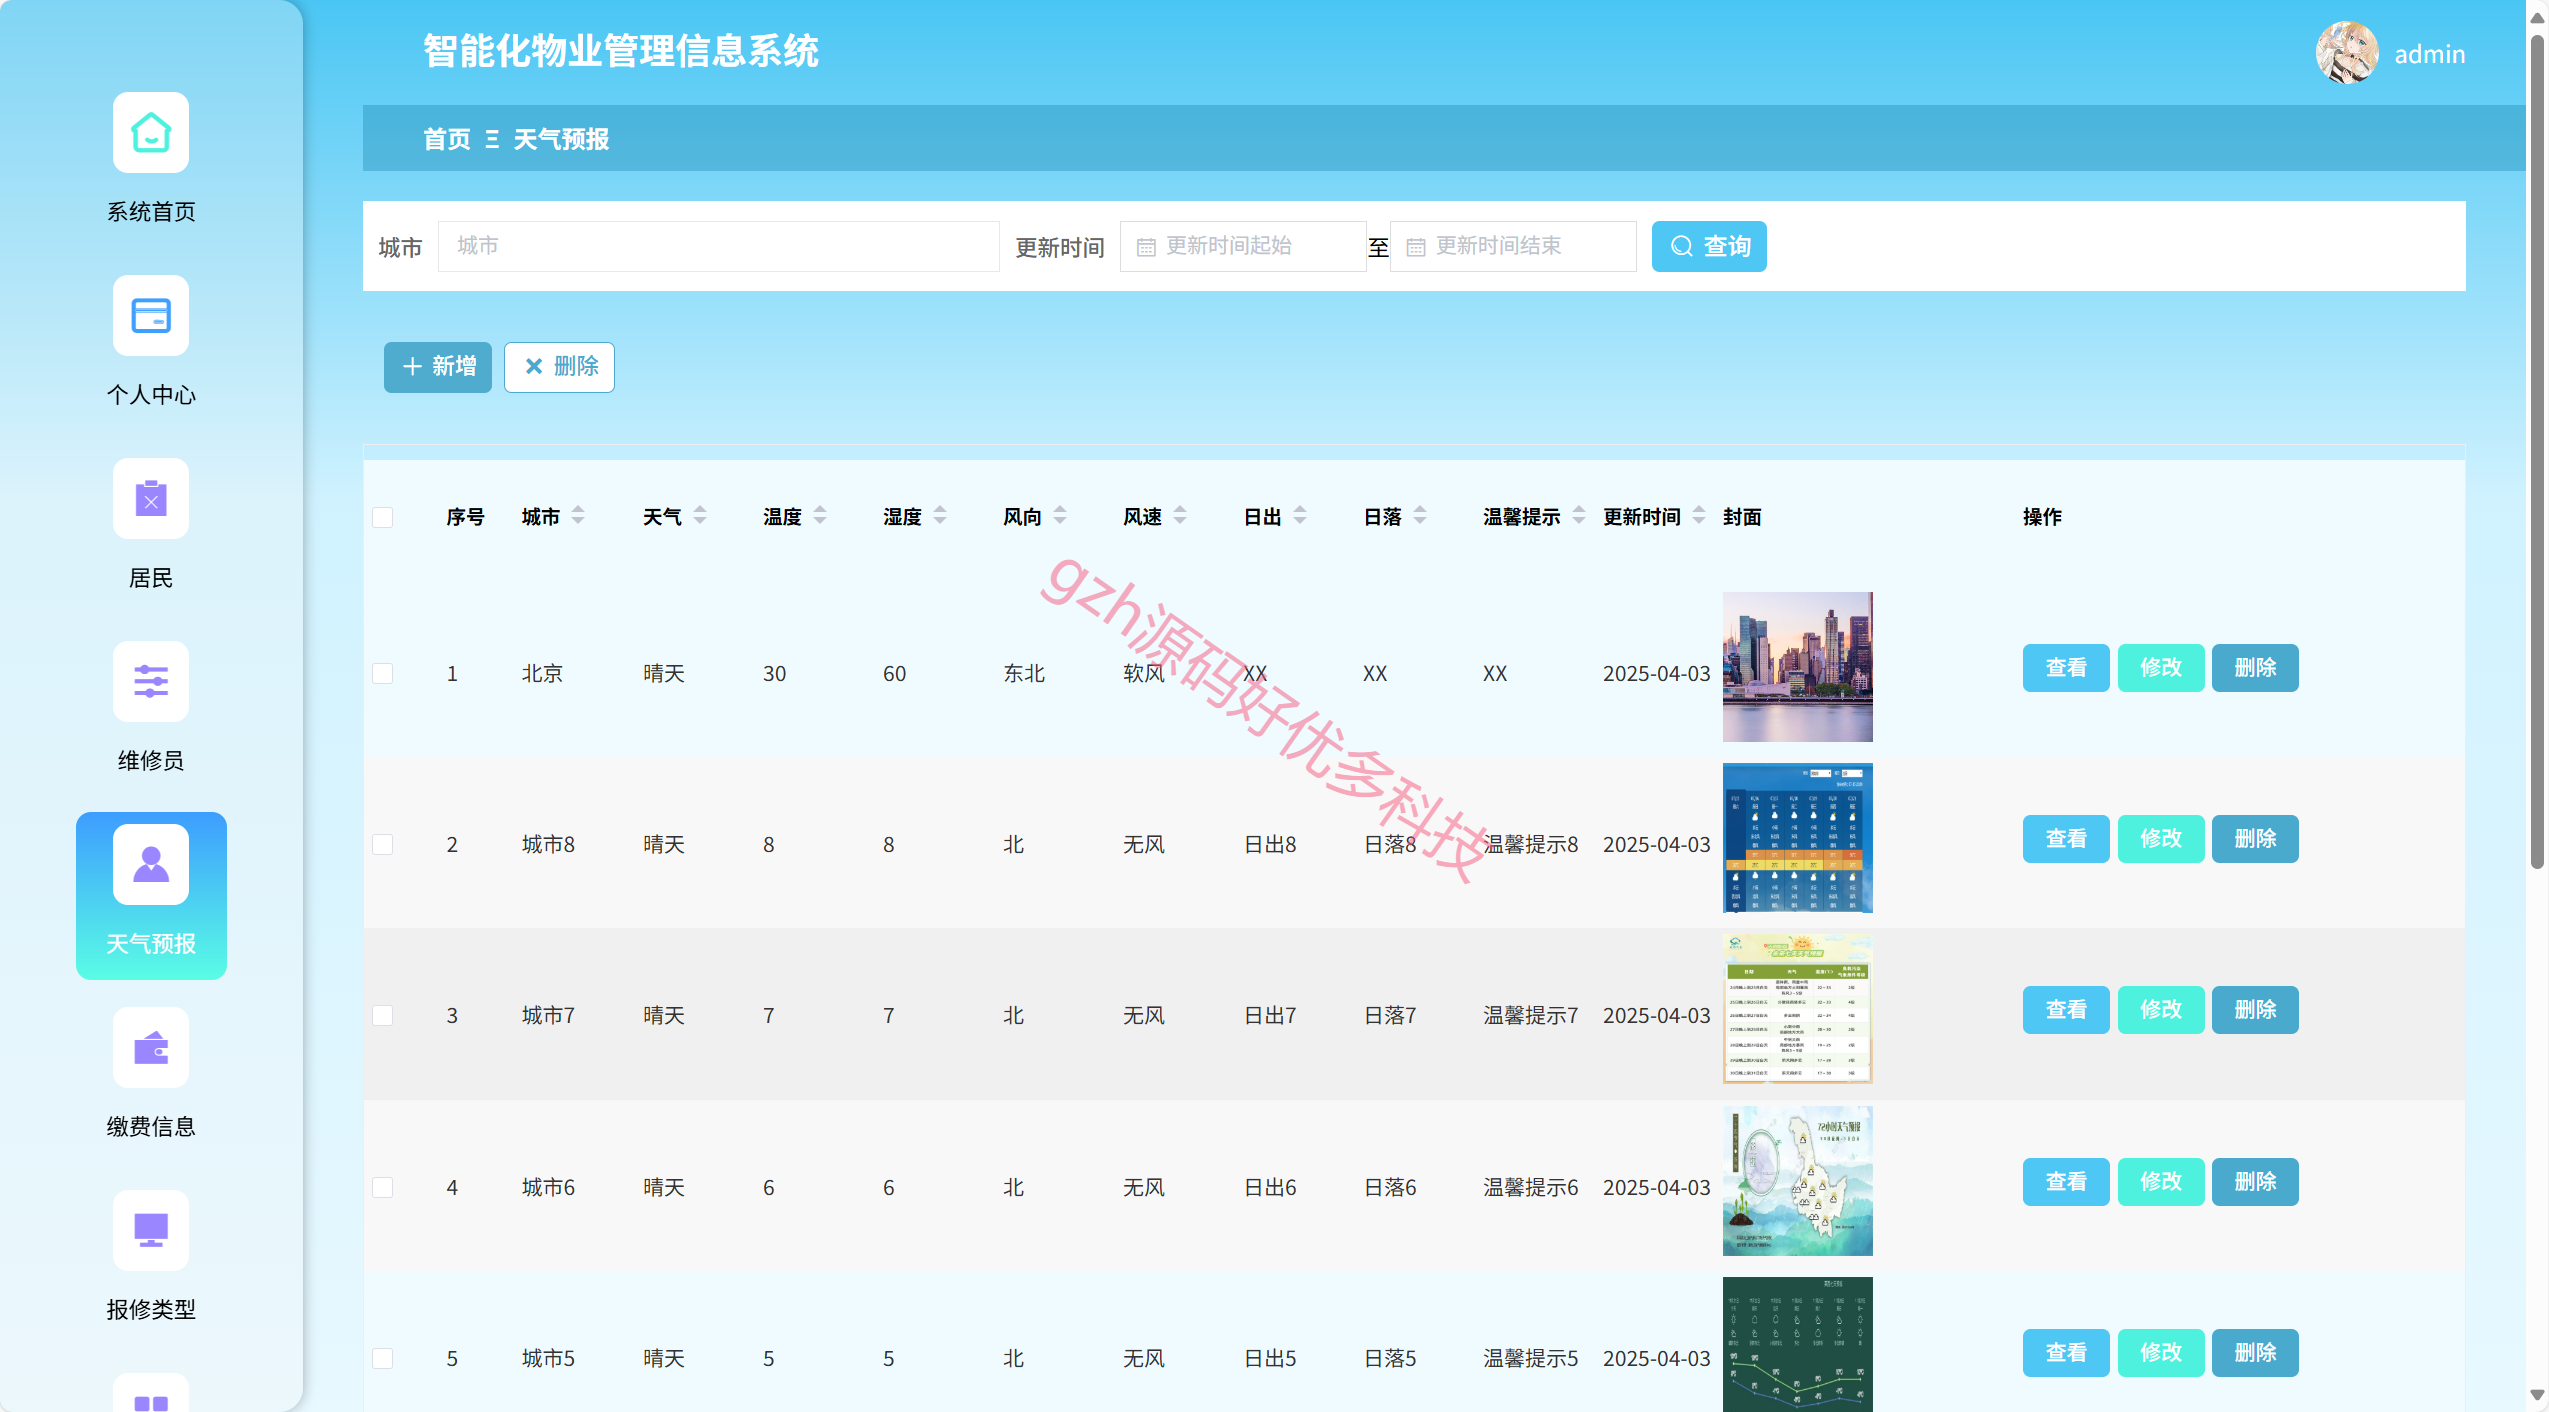Sort by 城市 column arrows
2549x1412 pixels.
point(578,516)
